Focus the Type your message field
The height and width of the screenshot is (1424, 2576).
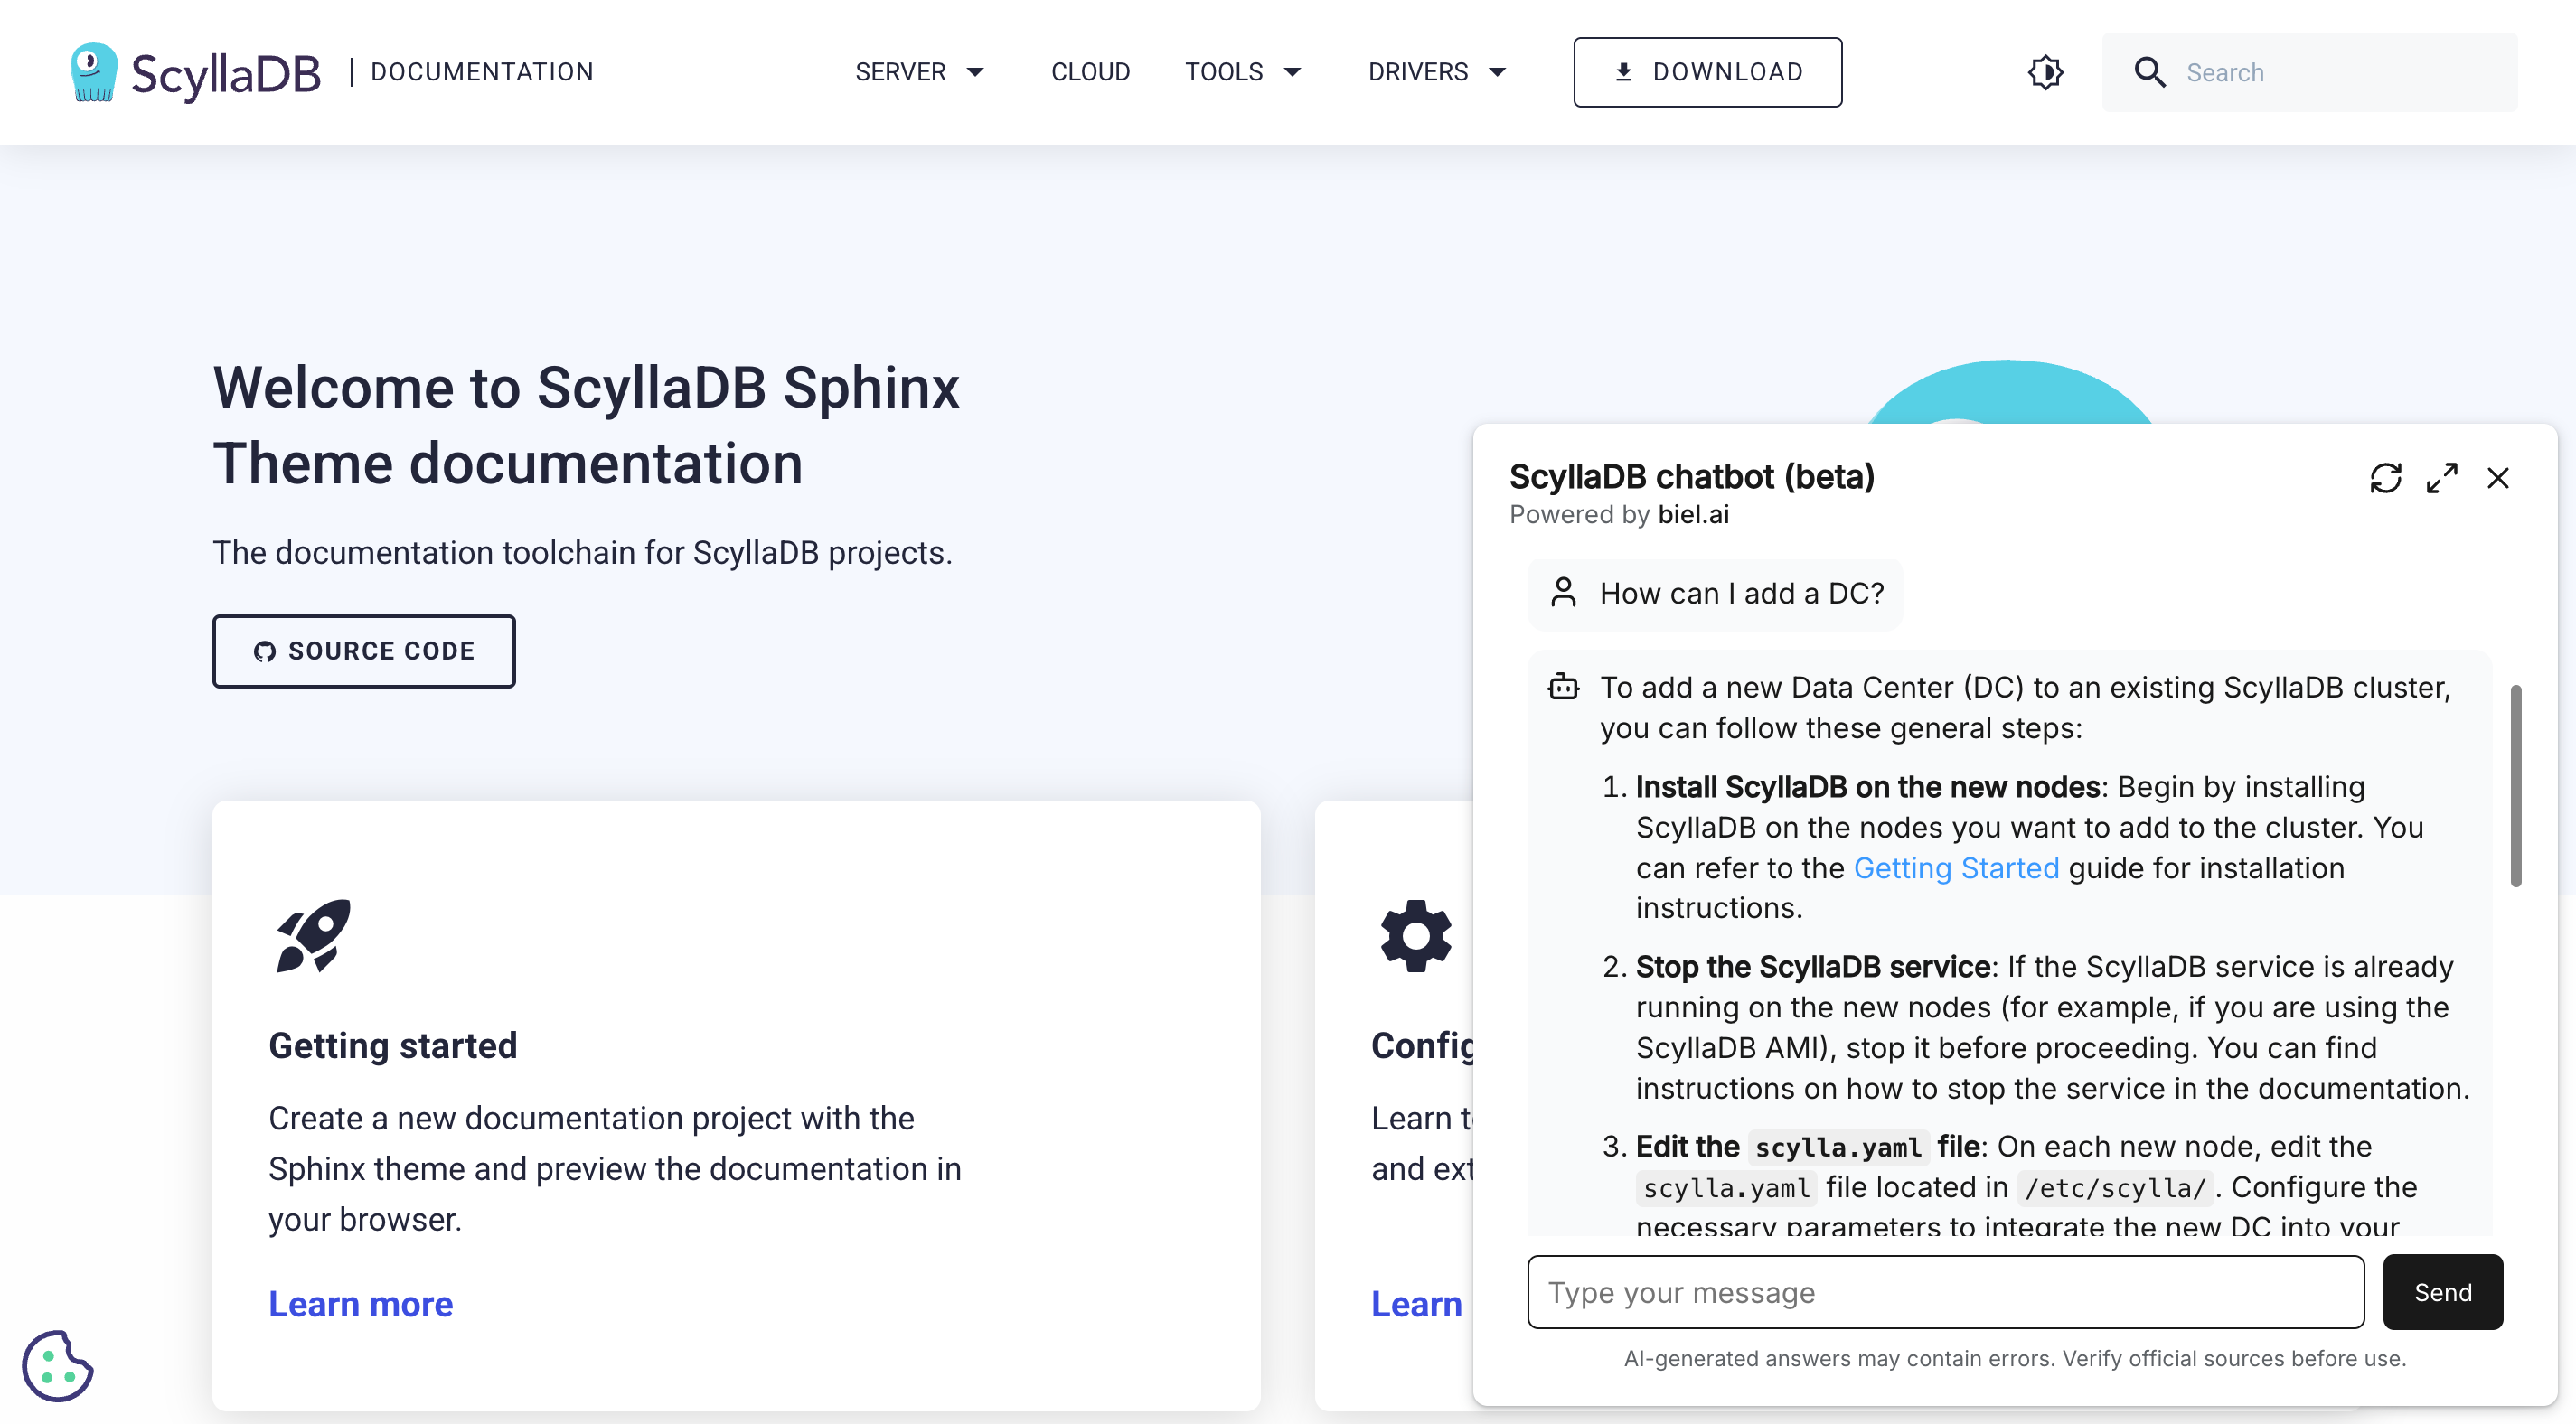click(x=1945, y=1292)
